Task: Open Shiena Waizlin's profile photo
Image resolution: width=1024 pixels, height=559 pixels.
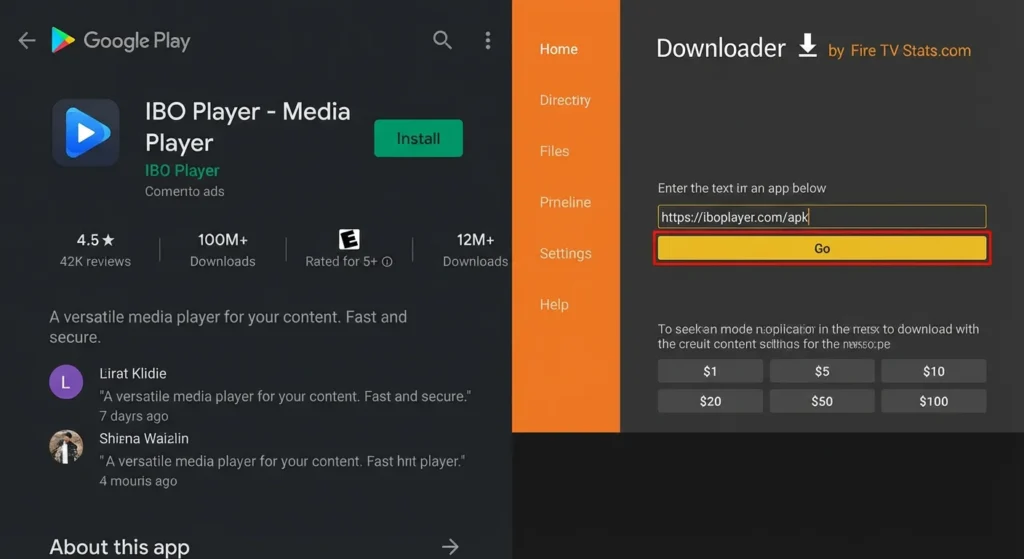Action: click(66, 447)
